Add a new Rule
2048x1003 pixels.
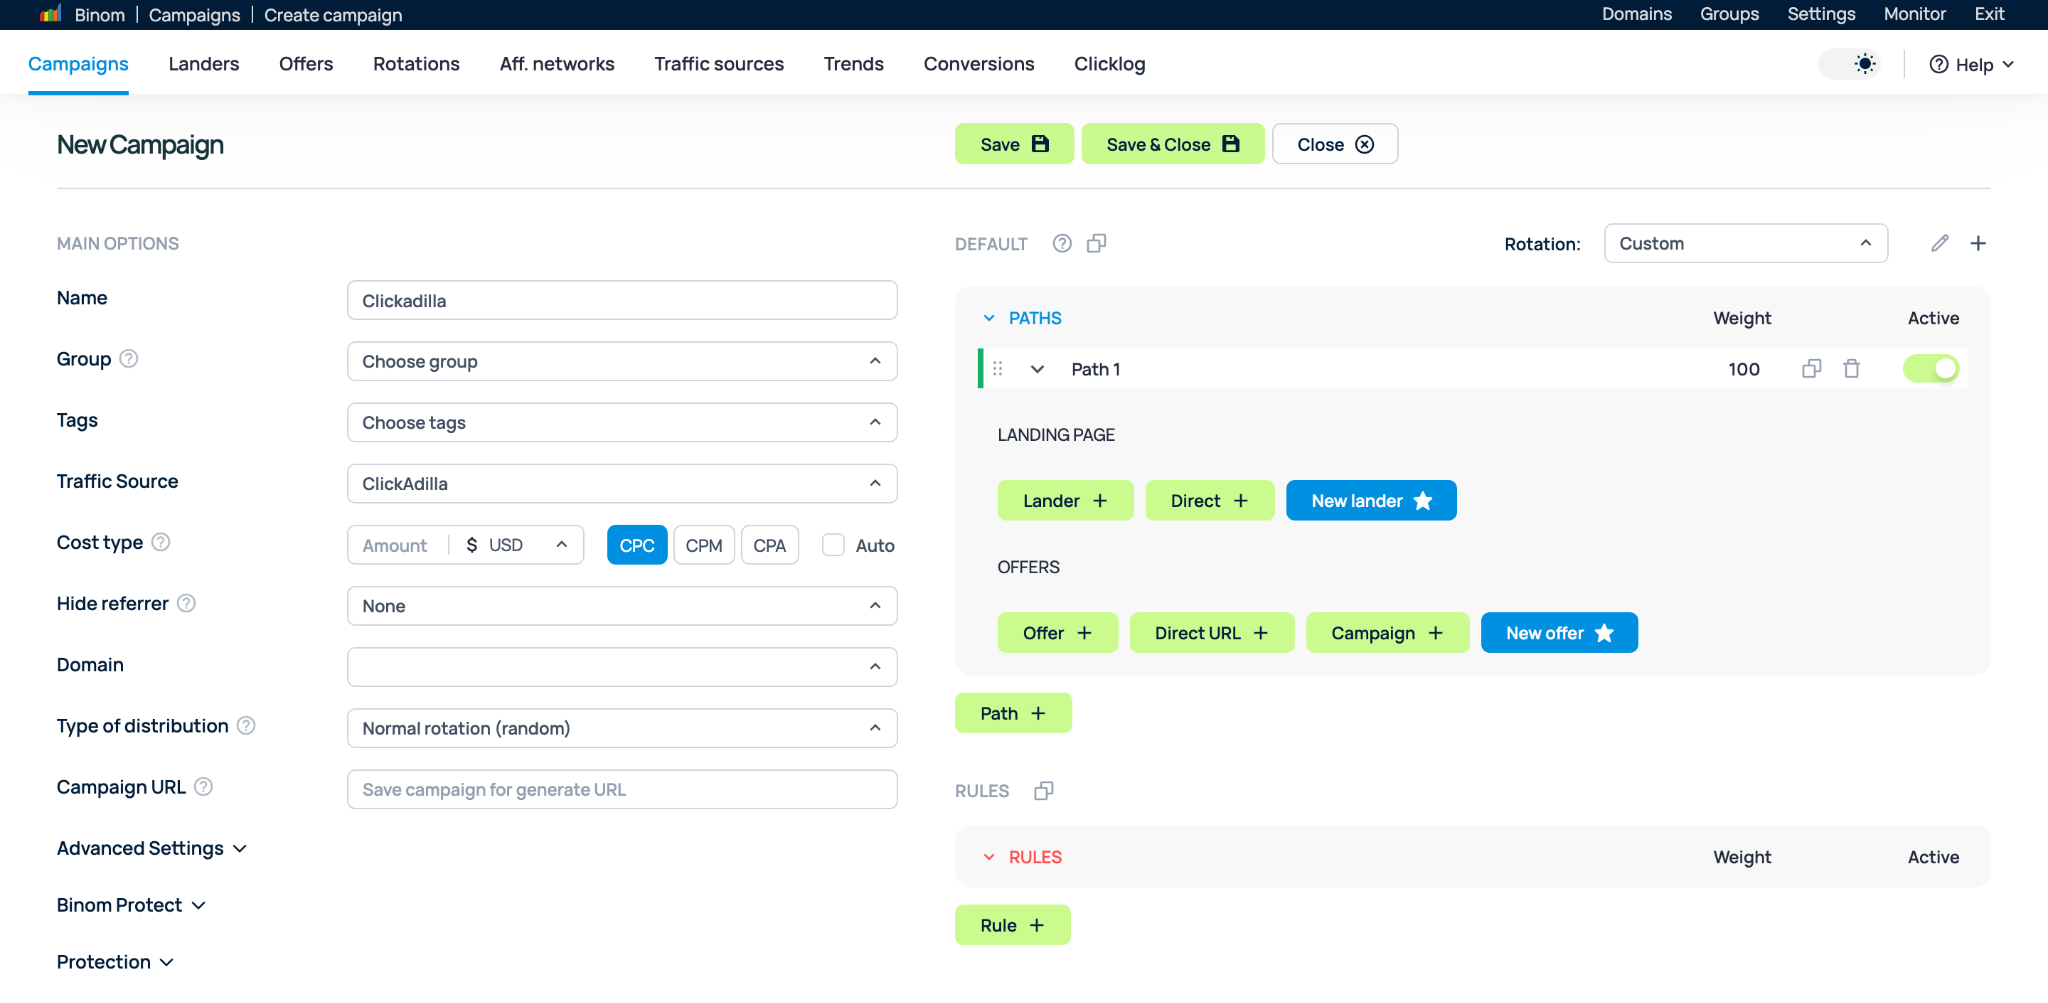coord(1012,924)
